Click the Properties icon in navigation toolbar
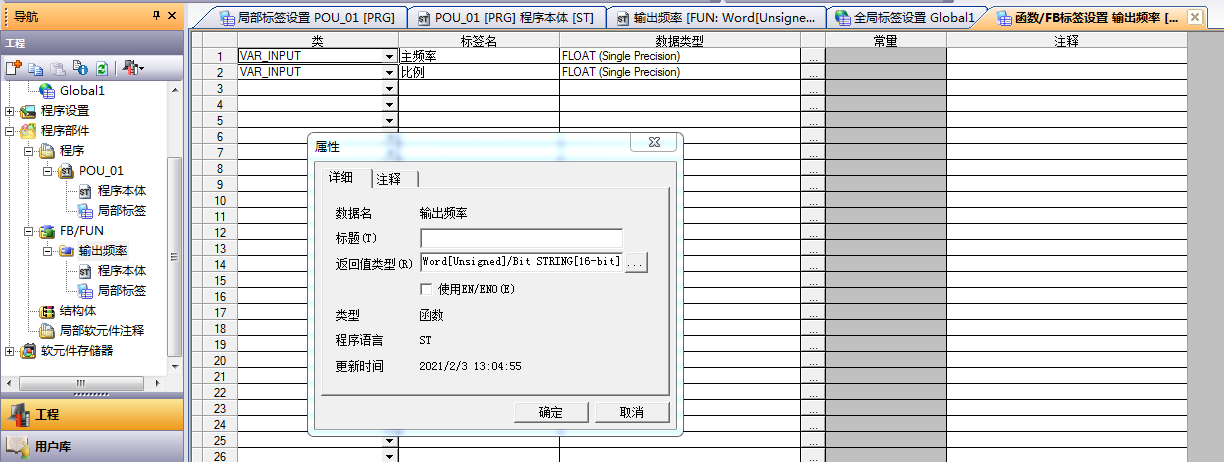The image size is (1224, 462). click(x=80, y=68)
